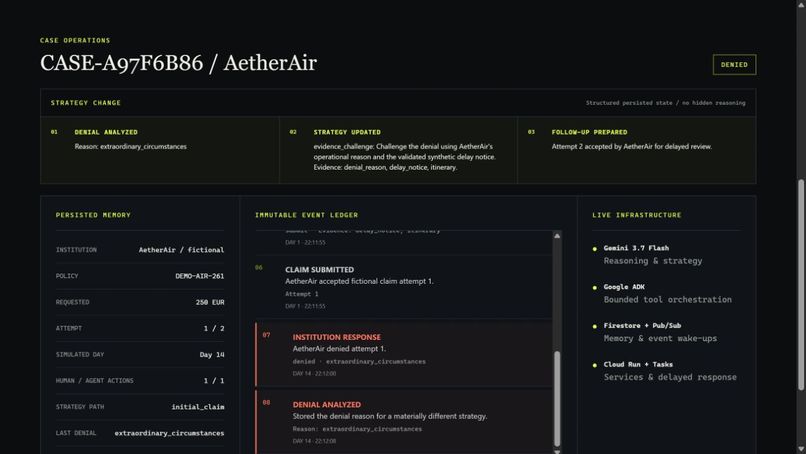Click 'Stored the denial reason' description

(390, 416)
